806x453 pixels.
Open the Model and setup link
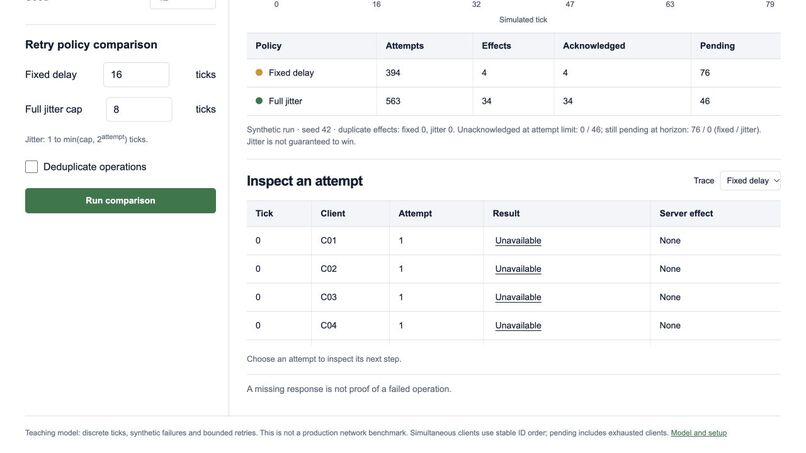coord(699,433)
